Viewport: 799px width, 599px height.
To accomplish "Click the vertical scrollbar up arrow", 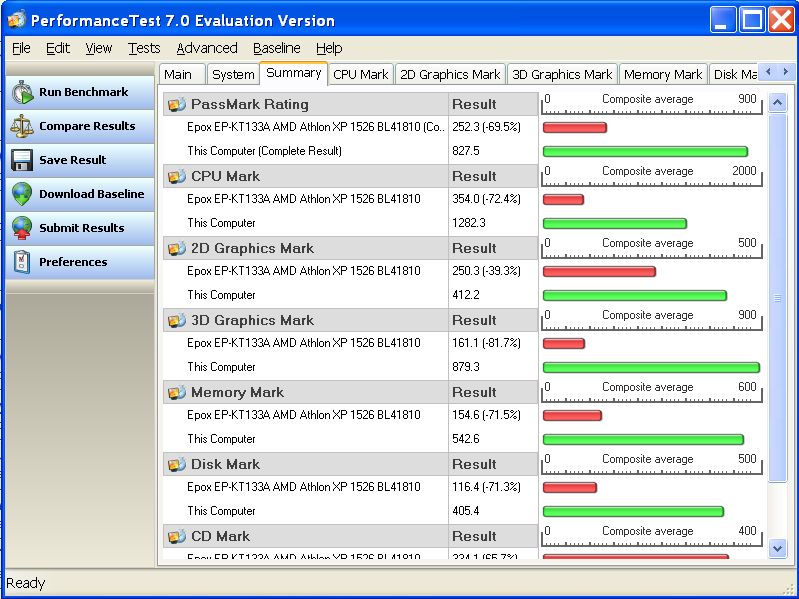I will 777,102.
